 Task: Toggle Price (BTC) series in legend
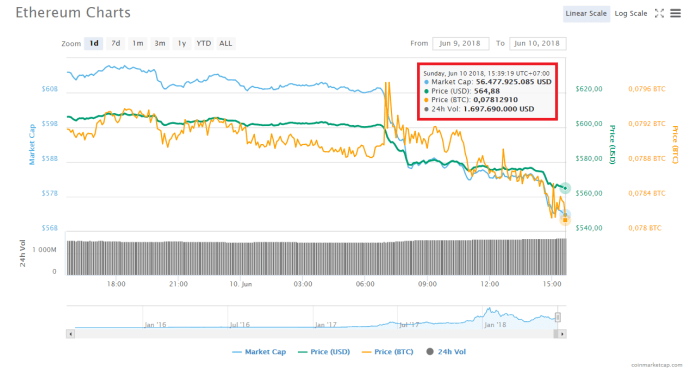[x=388, y=352]
